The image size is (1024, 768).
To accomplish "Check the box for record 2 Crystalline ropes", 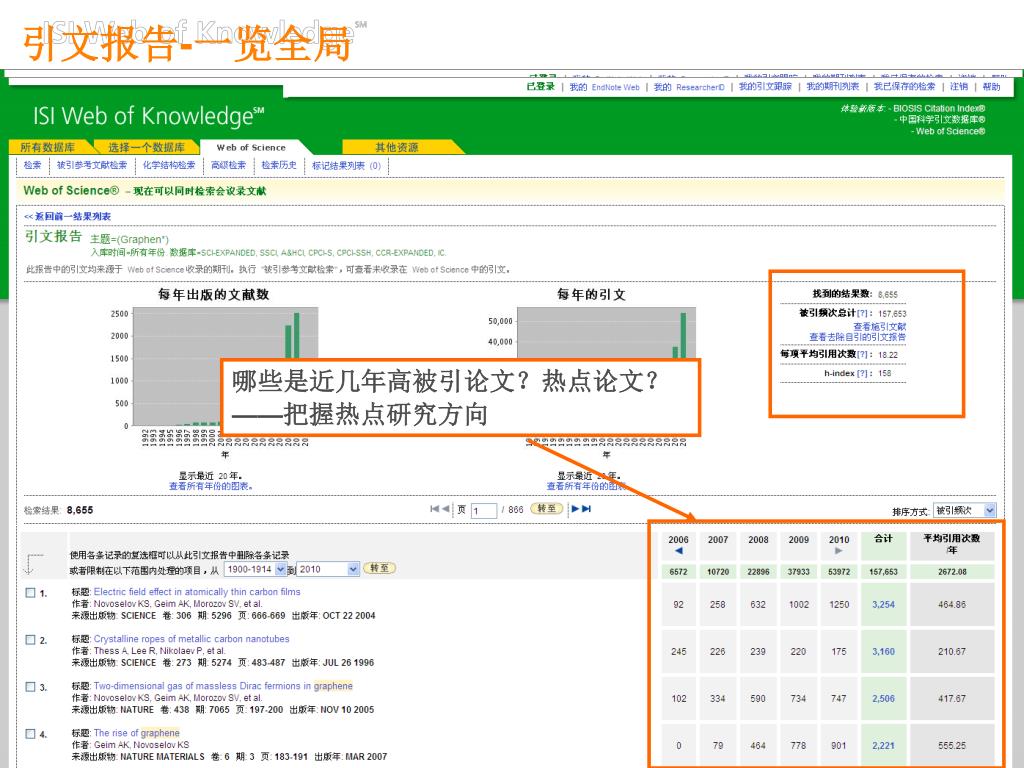I will click(30, 639).
